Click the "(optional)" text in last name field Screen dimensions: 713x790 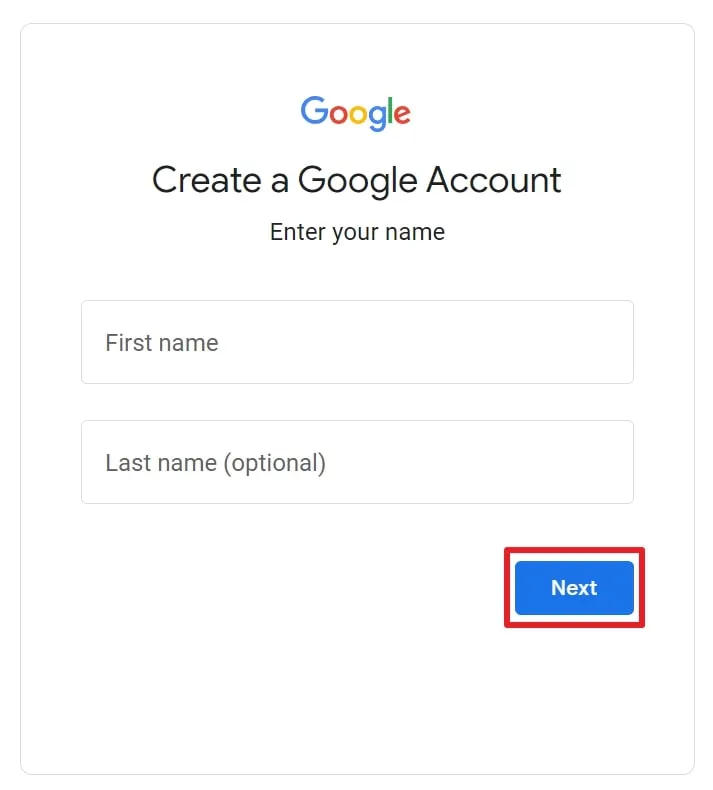point(275,463)
